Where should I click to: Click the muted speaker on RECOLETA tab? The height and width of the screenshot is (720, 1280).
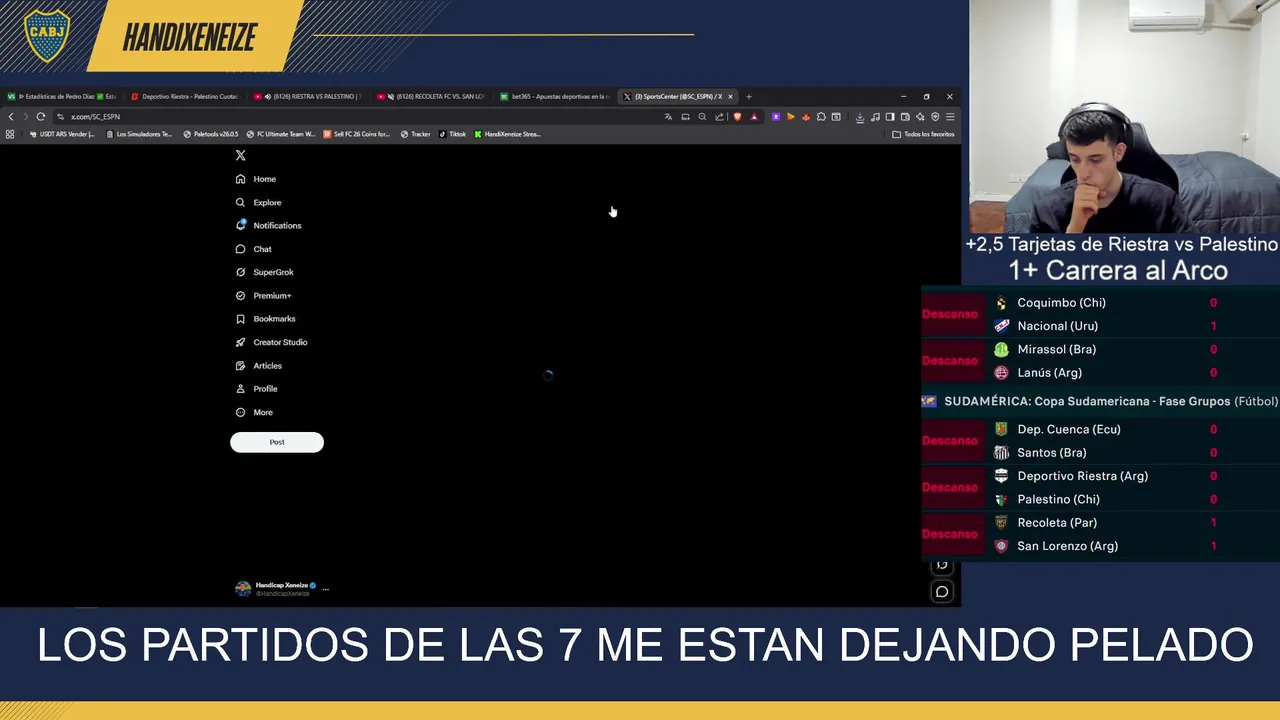[x=390, y=97]
